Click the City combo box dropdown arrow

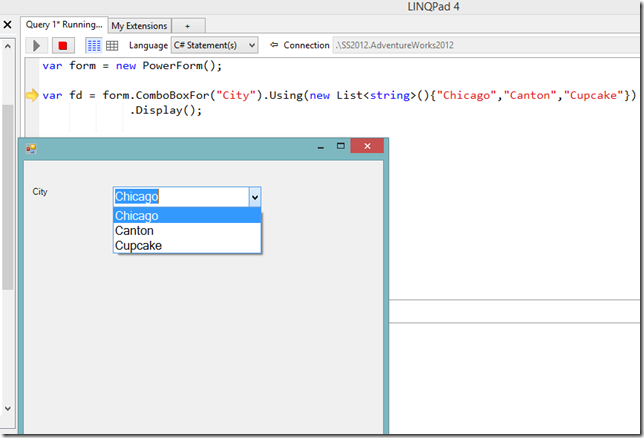click(255, 197)
